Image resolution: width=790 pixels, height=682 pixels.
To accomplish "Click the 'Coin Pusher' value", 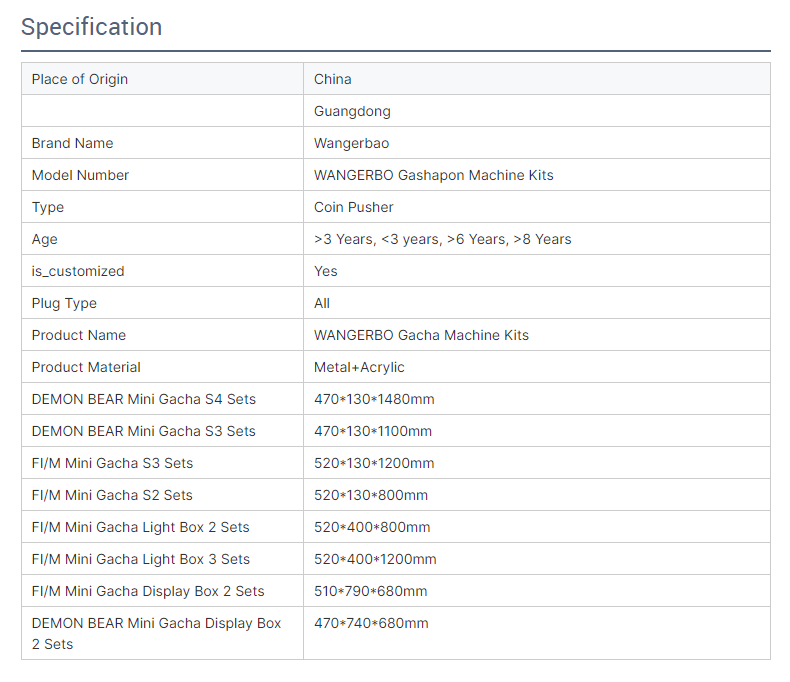I will [x=354, y=207].
